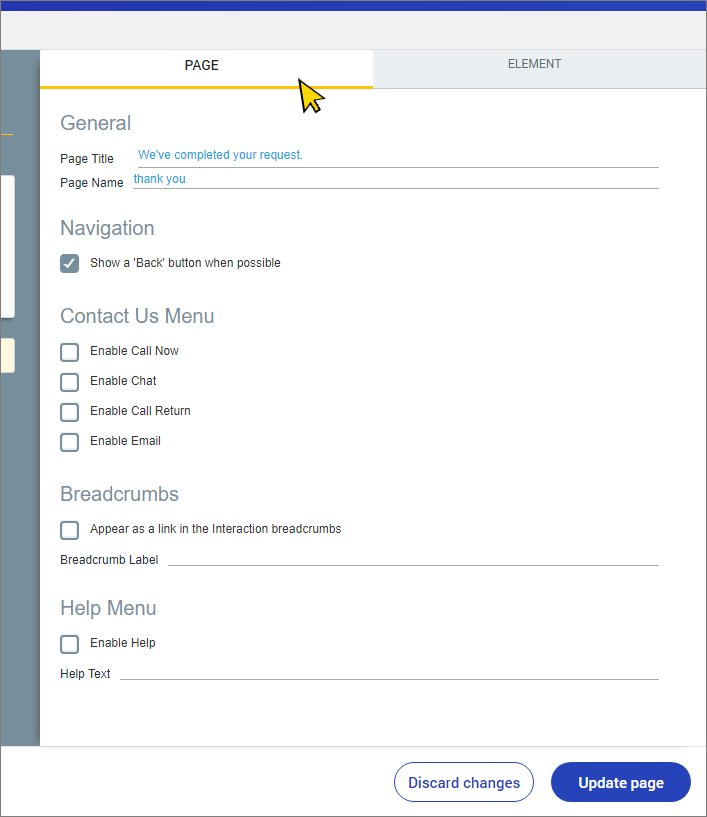707x817 pixels.
Task: Click the 'Enable Call Return' label text
Action: coord(140,411)
